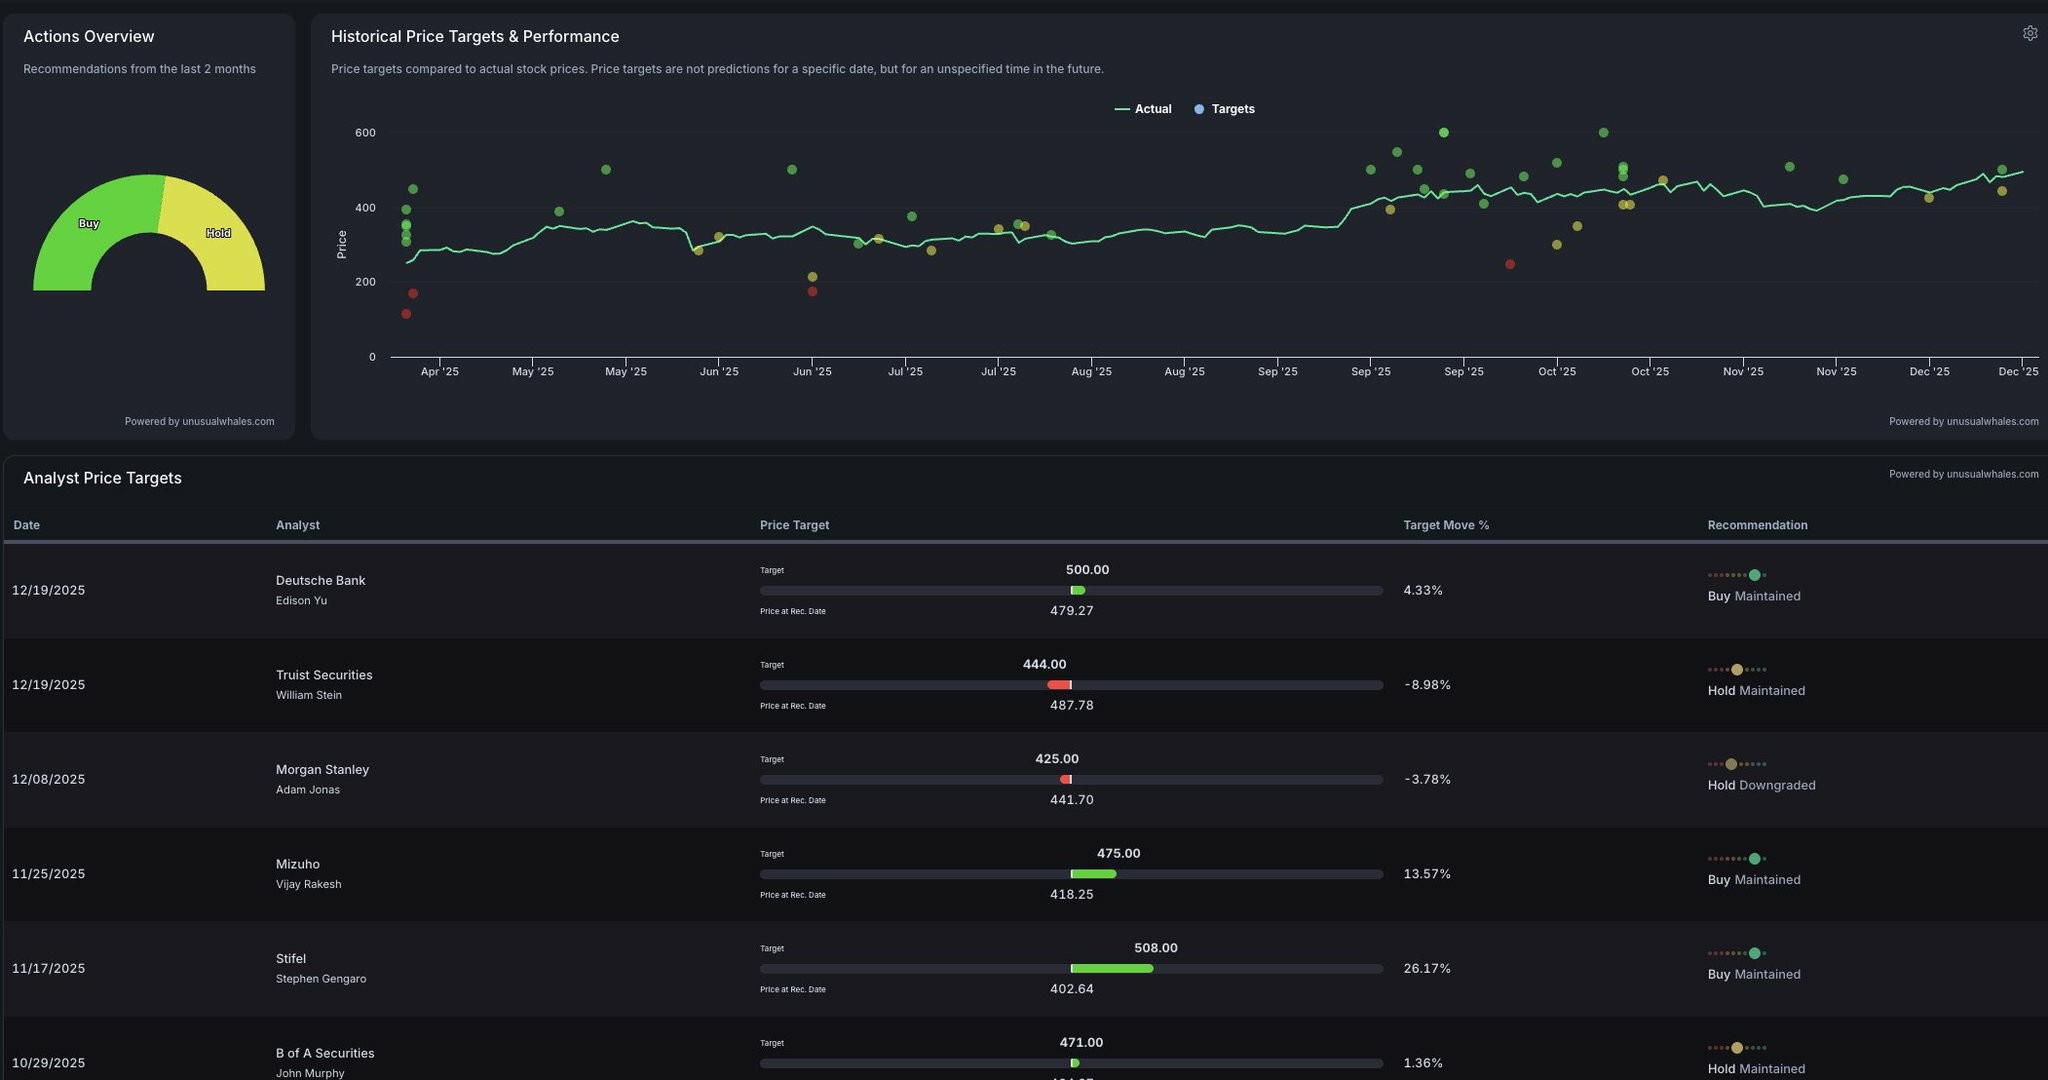Click Stifel 508.00 target bar
Screen dimensions: 2048x1080
point(1111,968)
